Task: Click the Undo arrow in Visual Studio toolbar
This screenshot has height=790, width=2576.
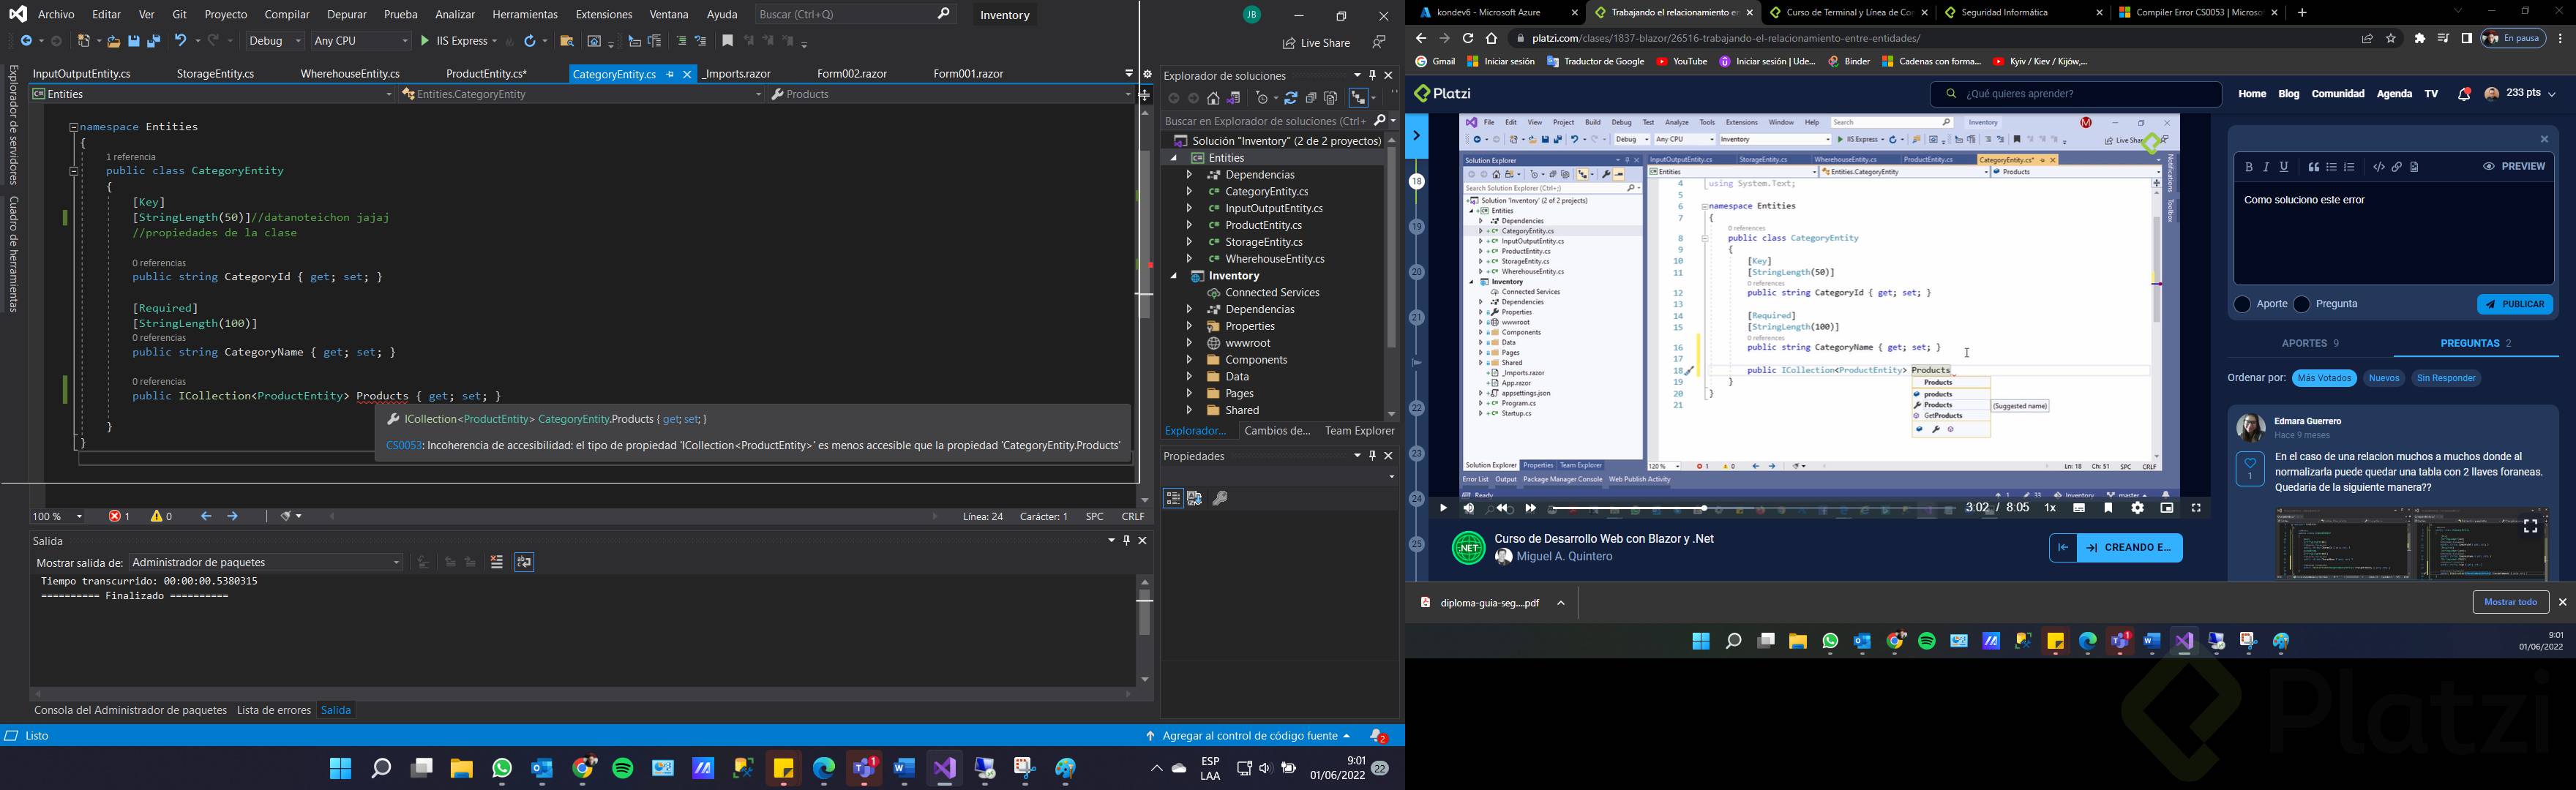Action: 181,41
